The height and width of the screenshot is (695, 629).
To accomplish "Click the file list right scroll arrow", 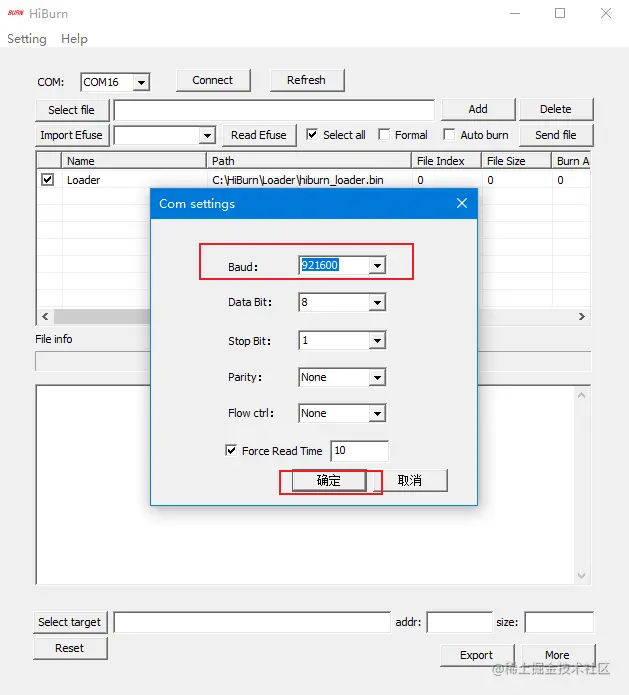I will (x=582, y=316).
